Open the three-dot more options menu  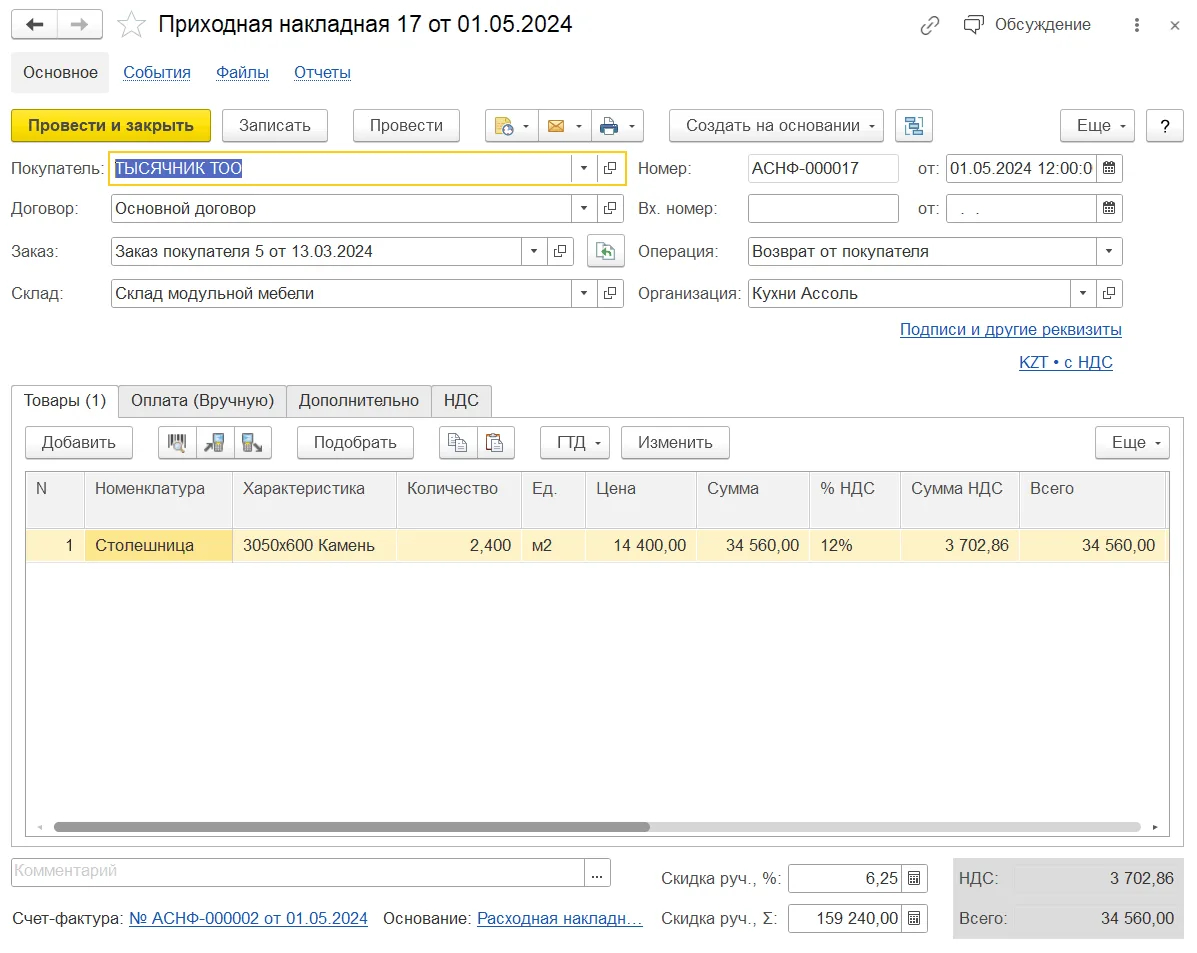(1136, 25)
